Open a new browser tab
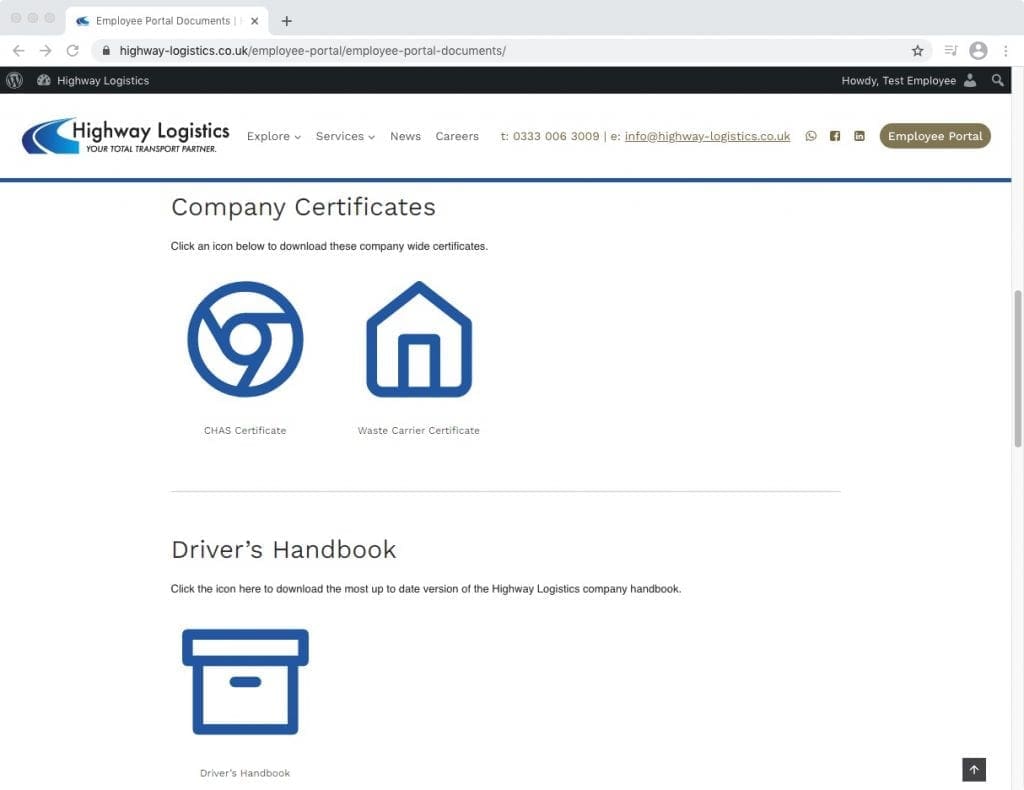The height and width of the screenshot is (790, 1024). [x=287, y=20]
